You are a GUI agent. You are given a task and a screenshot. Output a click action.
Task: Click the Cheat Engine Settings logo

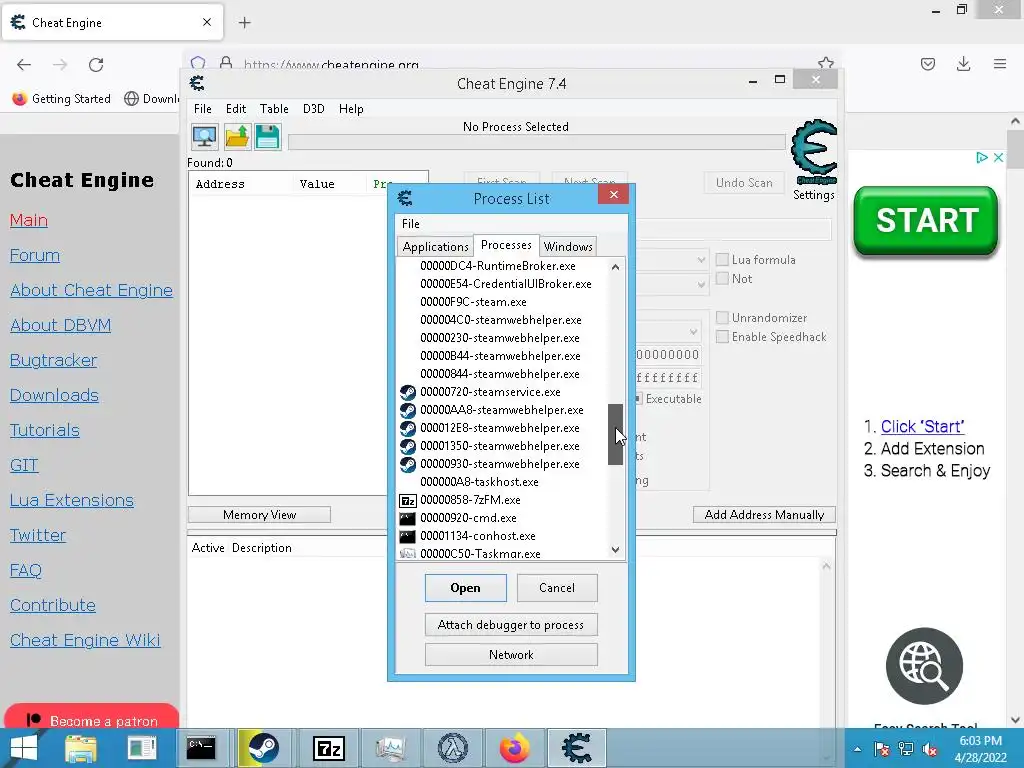click(814, 153)
